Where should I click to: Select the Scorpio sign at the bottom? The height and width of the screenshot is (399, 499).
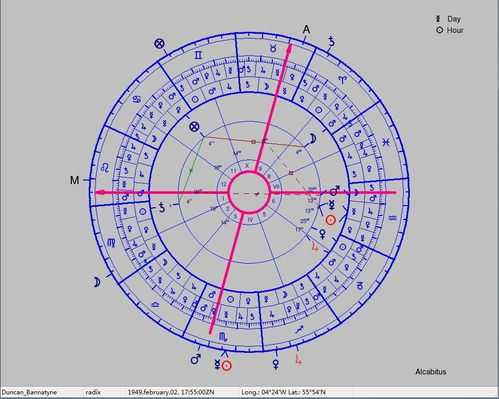(223, 337)
